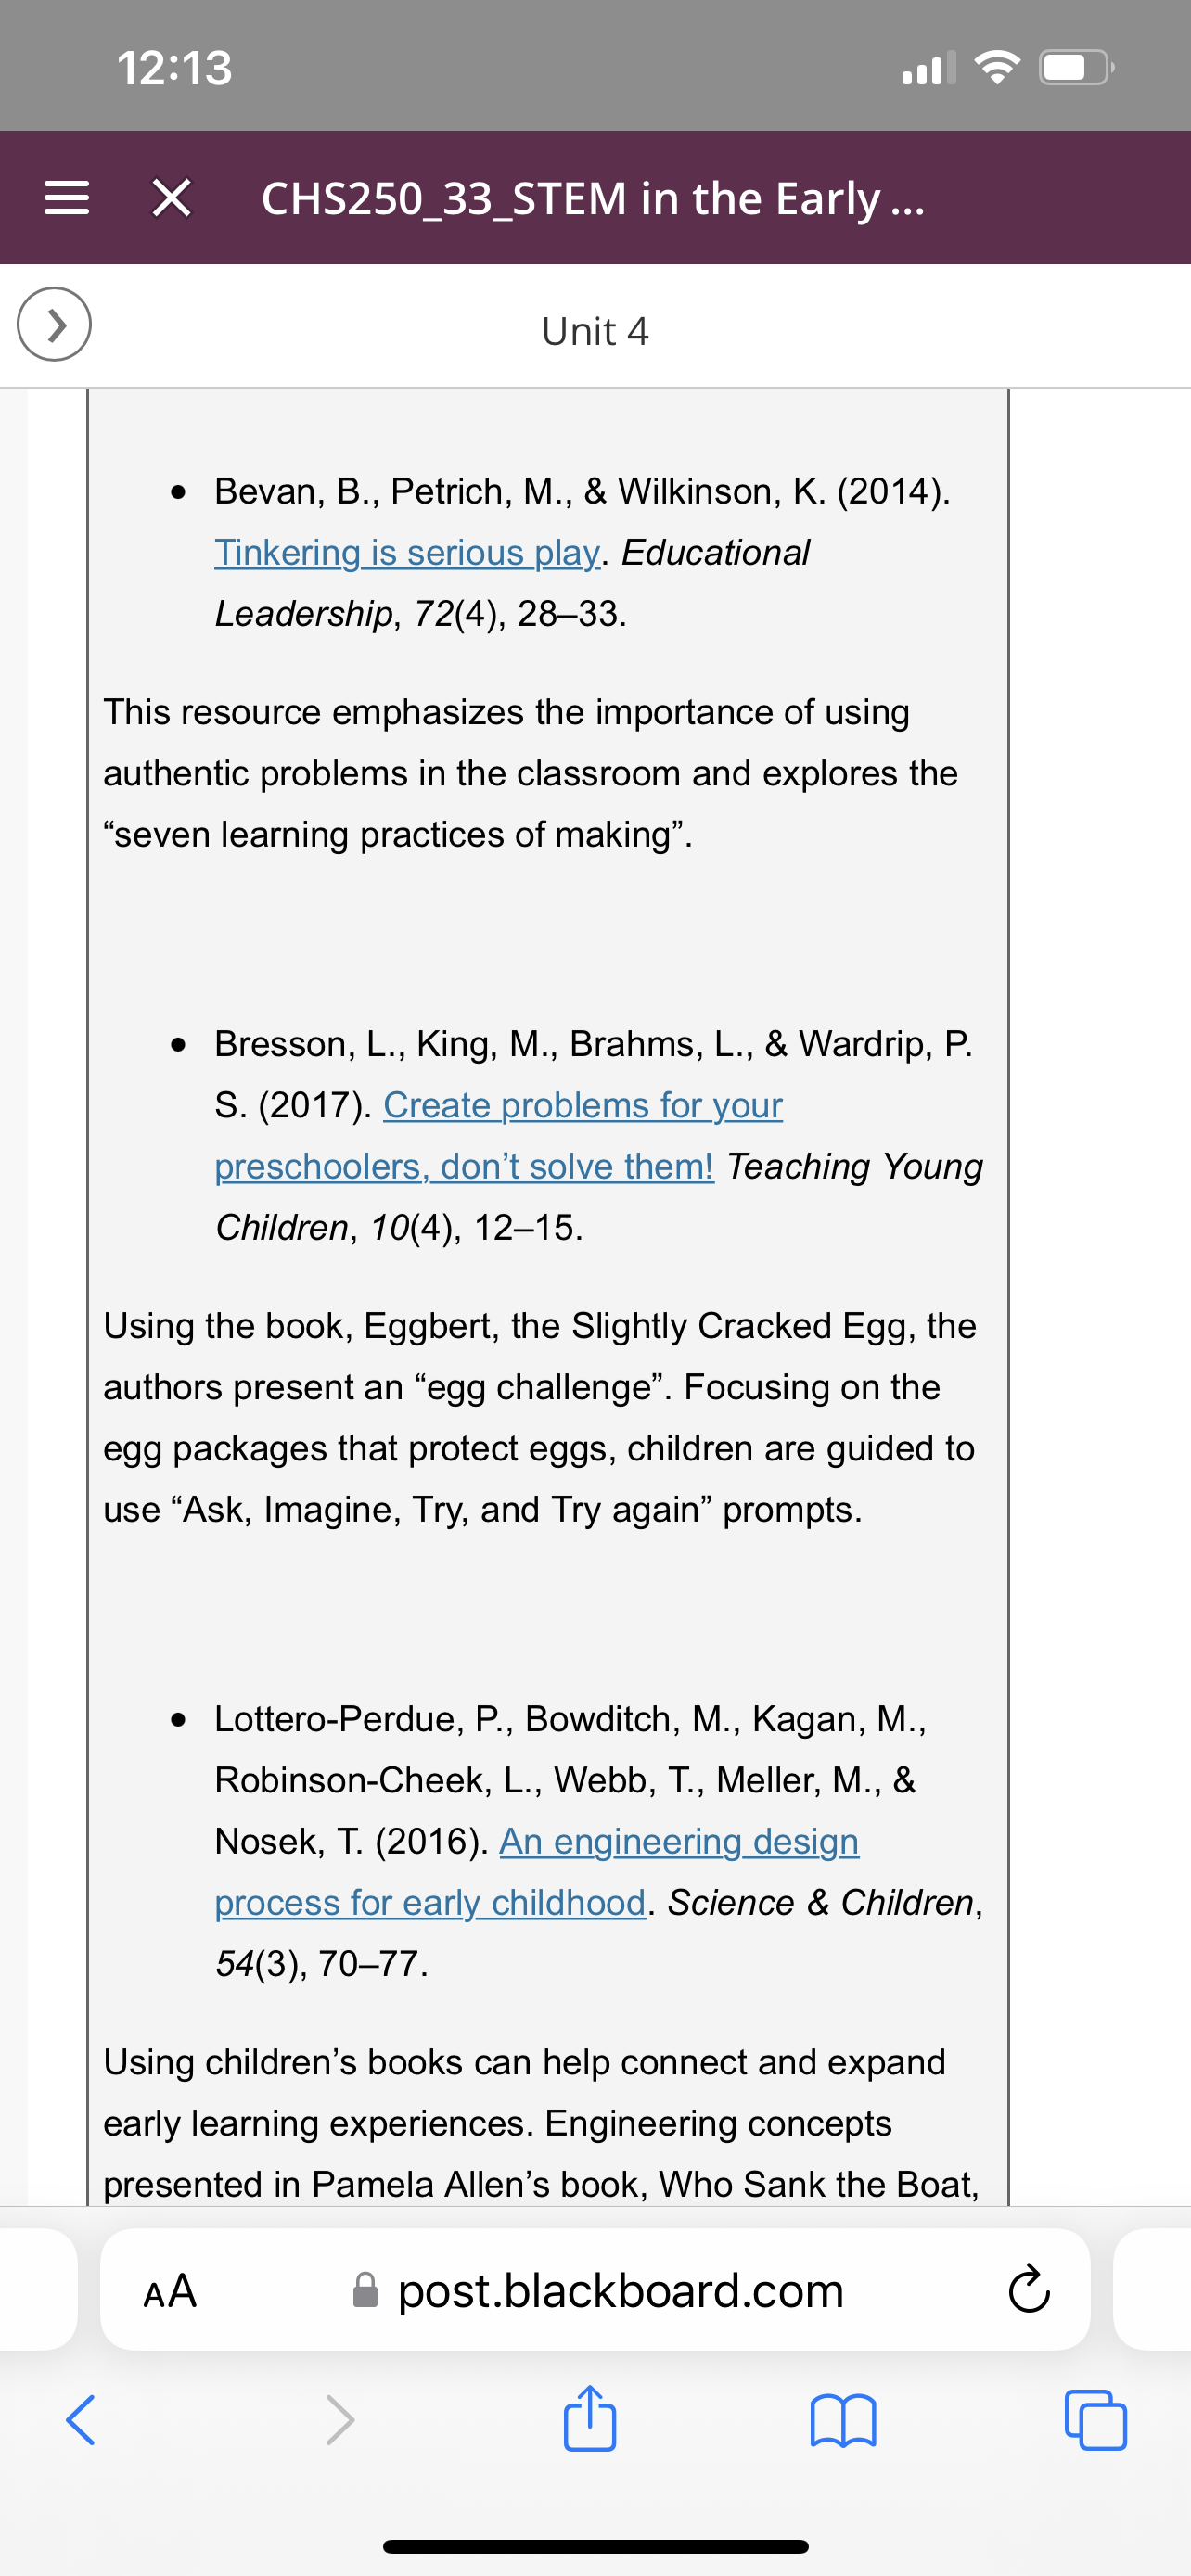This screenshot has width=1191, height=2576.
Task: Tap the battery status indicator
Action: point(1077,68)
